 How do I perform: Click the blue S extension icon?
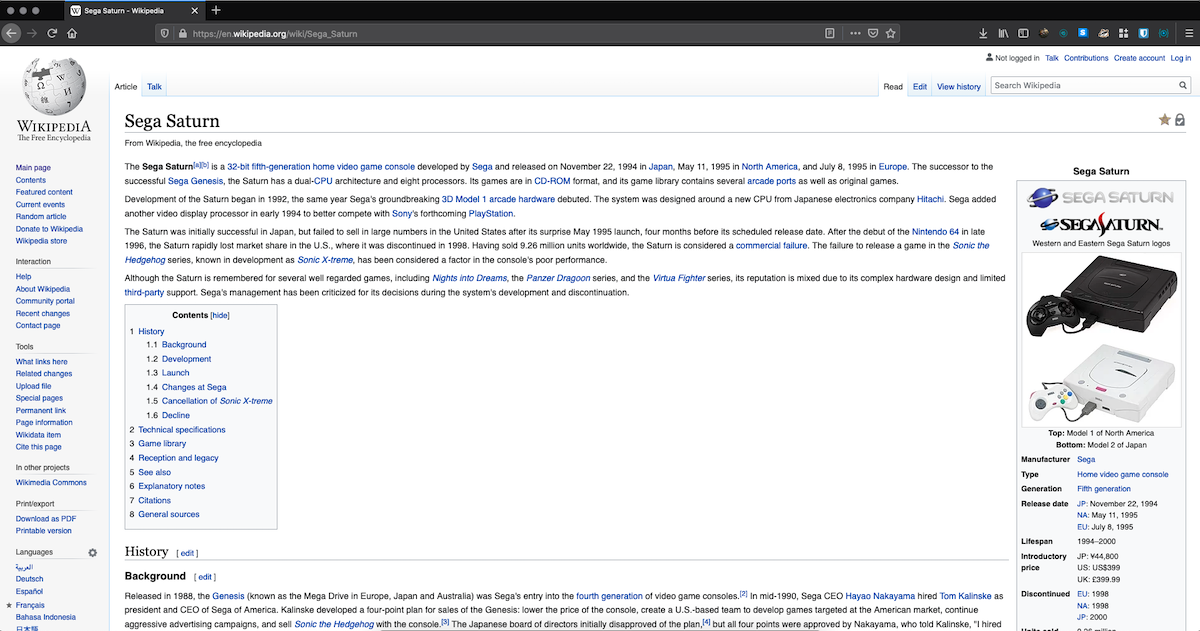point(1082,33)
